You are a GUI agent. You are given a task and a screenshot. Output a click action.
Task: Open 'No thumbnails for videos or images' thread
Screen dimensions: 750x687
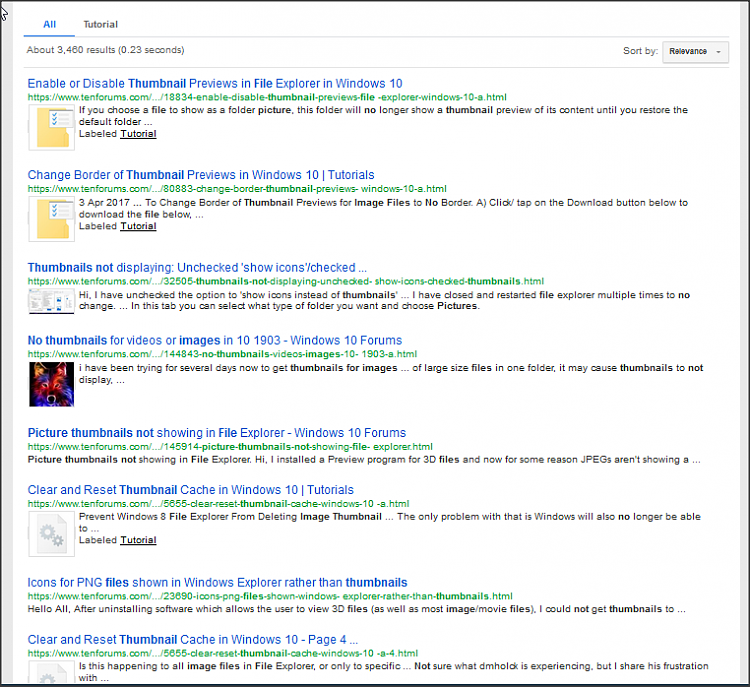[215, 340]
